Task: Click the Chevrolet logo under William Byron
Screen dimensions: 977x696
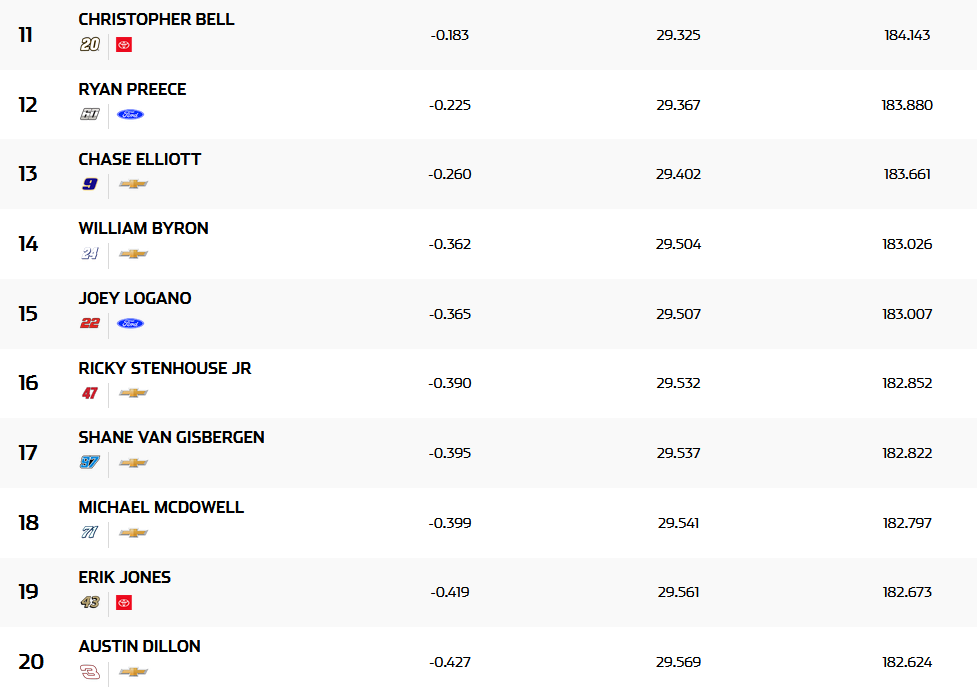Action: (x=133, y=254)
